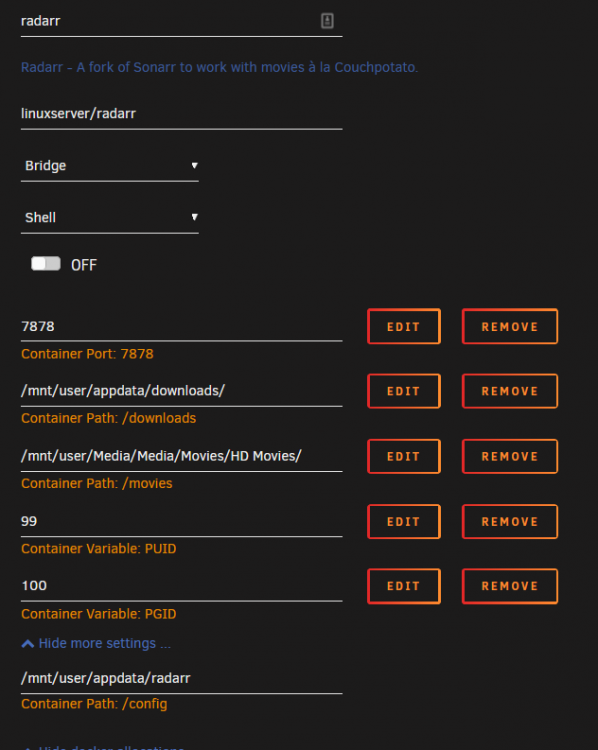
Task: Toggle the OFF privileged switch
Action: tap(46, 264)
